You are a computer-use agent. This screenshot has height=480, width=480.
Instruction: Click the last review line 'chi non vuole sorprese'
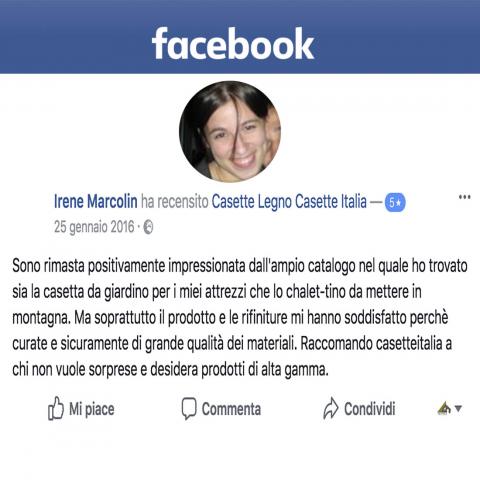click(x=170, y=370)
